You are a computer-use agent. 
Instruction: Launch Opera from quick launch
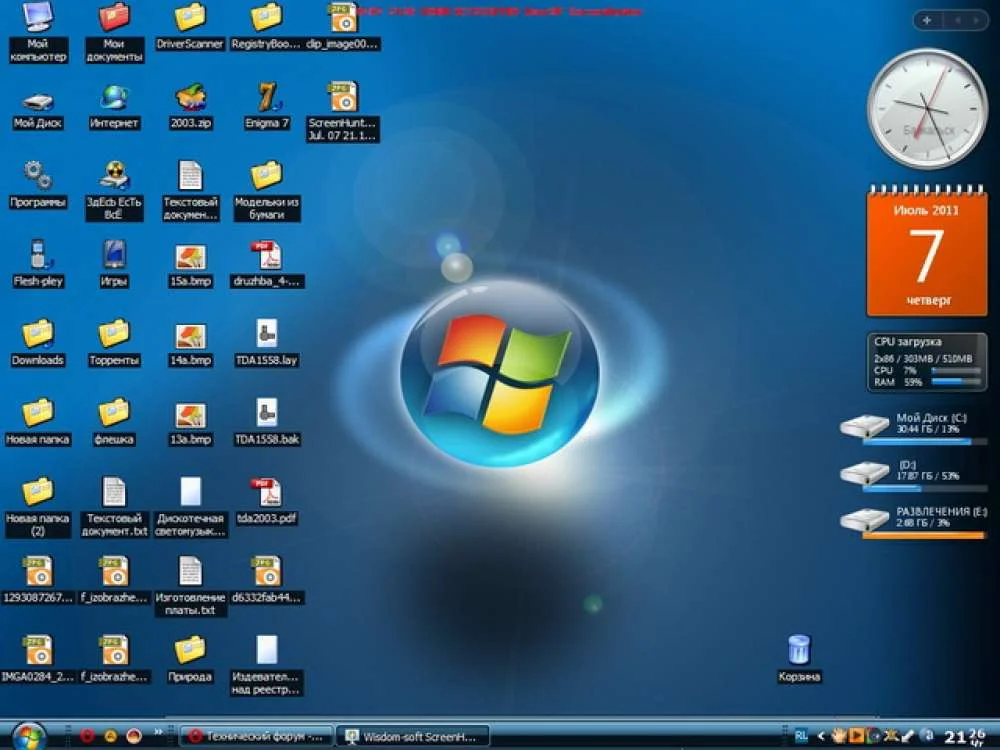pyautogui.click(x=87, y=736)
